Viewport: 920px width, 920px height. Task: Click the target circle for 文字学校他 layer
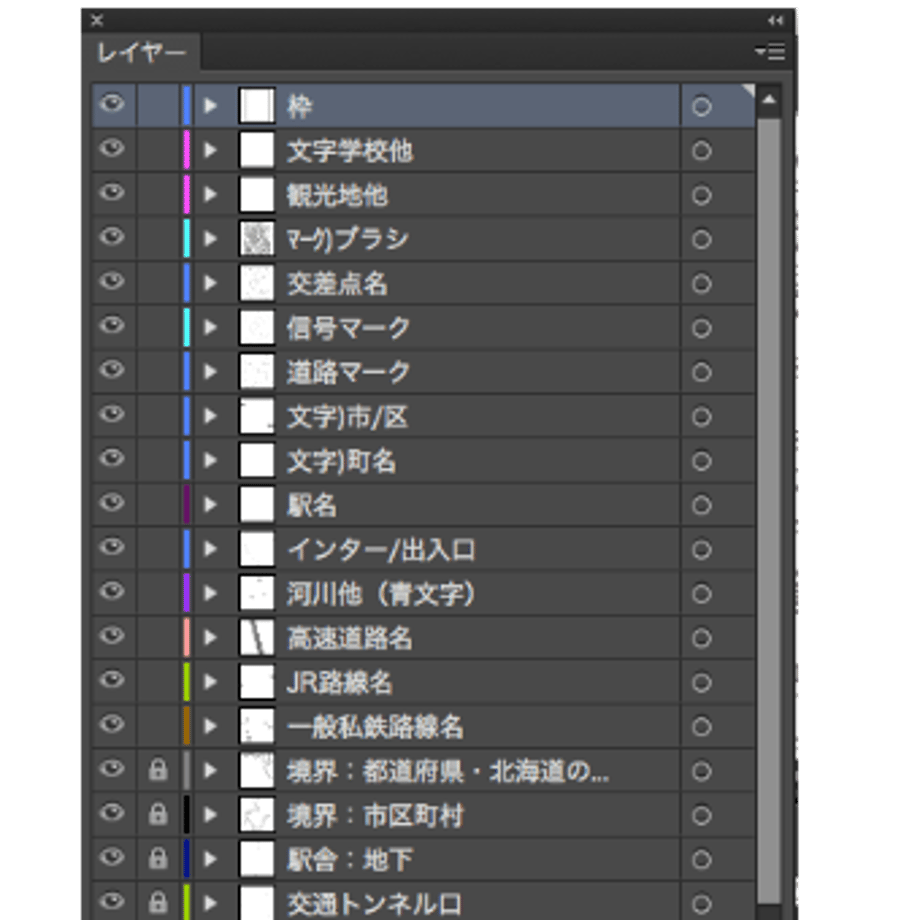702,151
